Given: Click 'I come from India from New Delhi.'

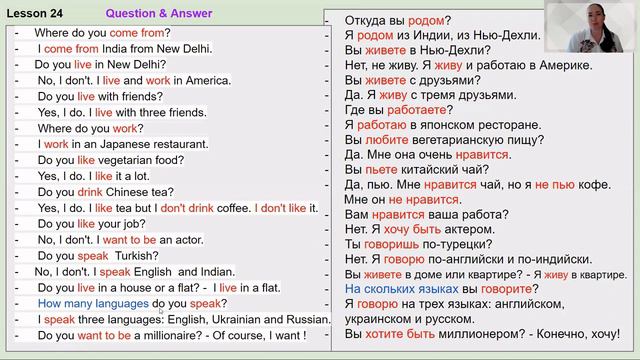Looking at the screenshot, I should click(x=125, y=49).
